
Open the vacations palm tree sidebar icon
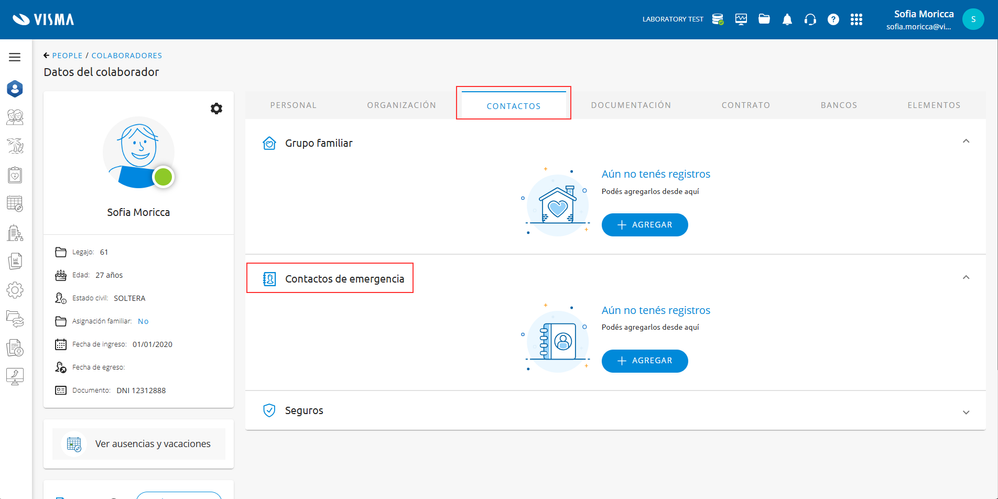point(15,146)
